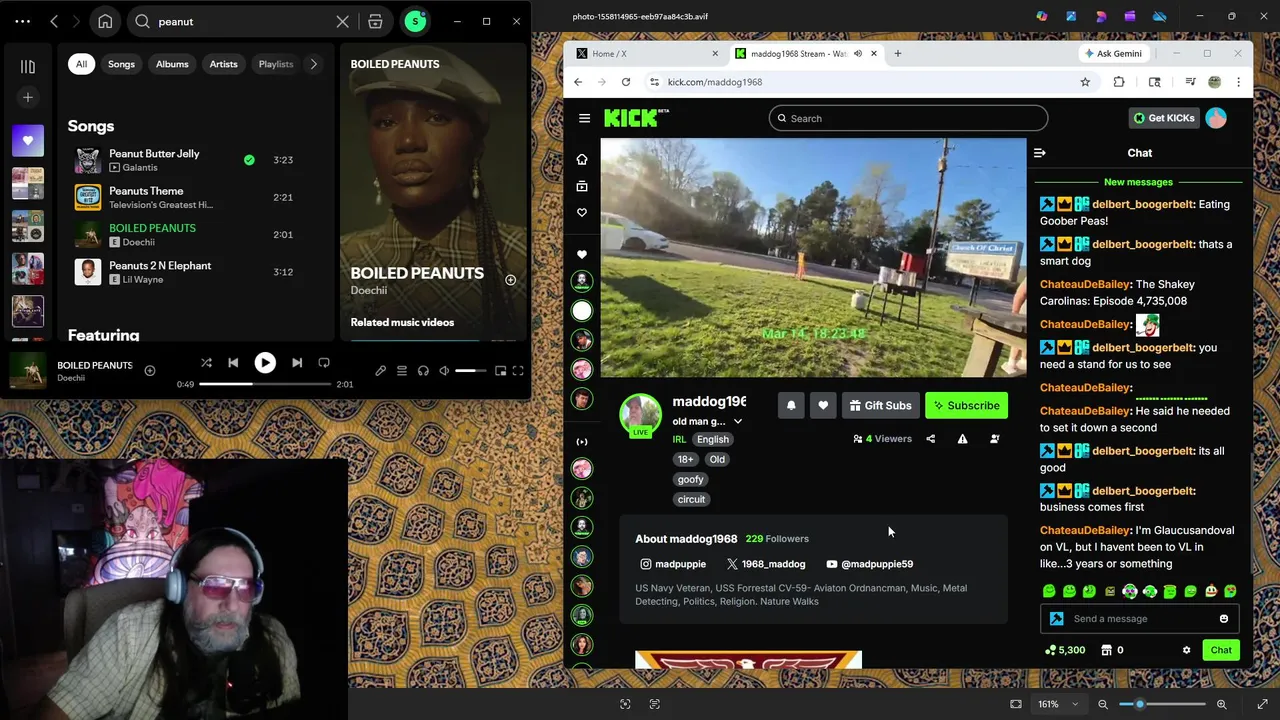Select the Artists filter chip
Viewport: 1280px width, 720px height.
coord(223,64)
